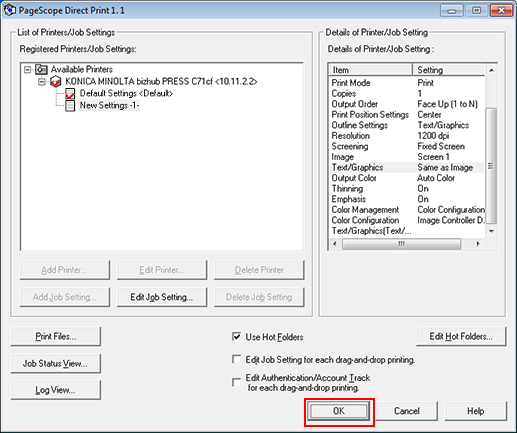This screenshot has height=433, width=517.
Task: Click the New Settings -1- document icon
Action: pos(70,106)
